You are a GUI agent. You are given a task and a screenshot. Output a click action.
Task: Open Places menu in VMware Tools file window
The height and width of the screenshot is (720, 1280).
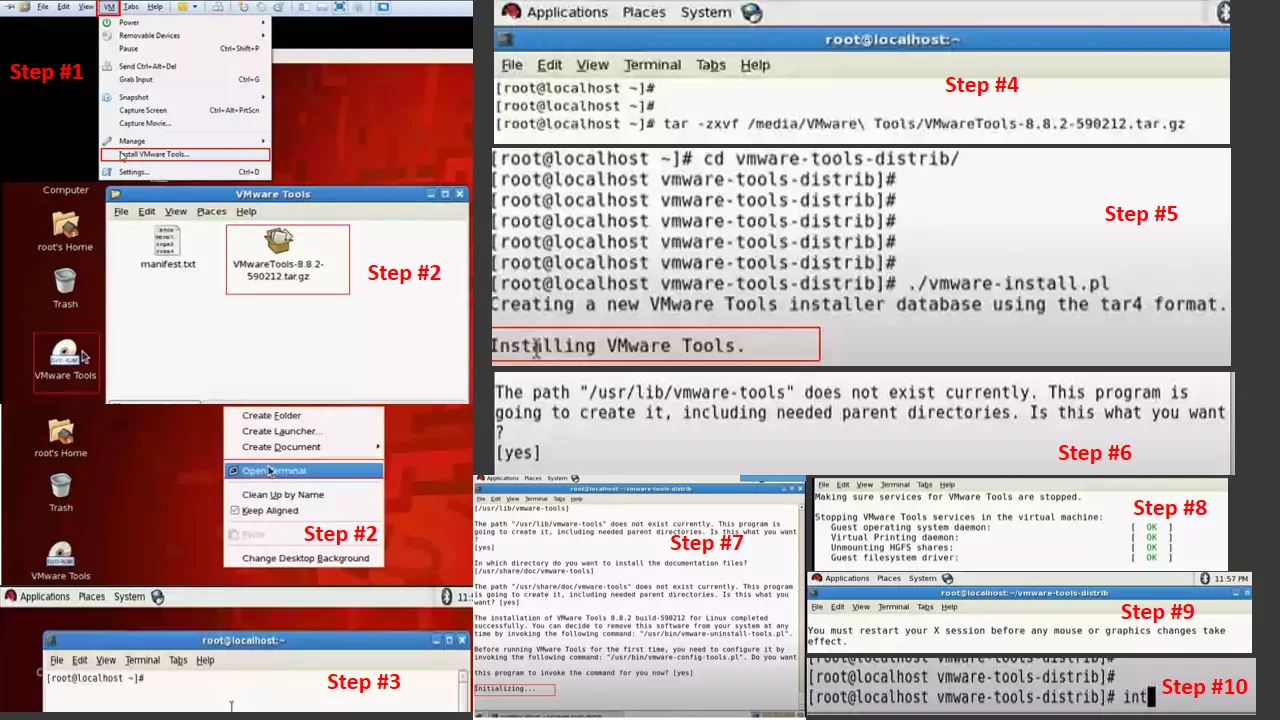(x=212, y=212)
